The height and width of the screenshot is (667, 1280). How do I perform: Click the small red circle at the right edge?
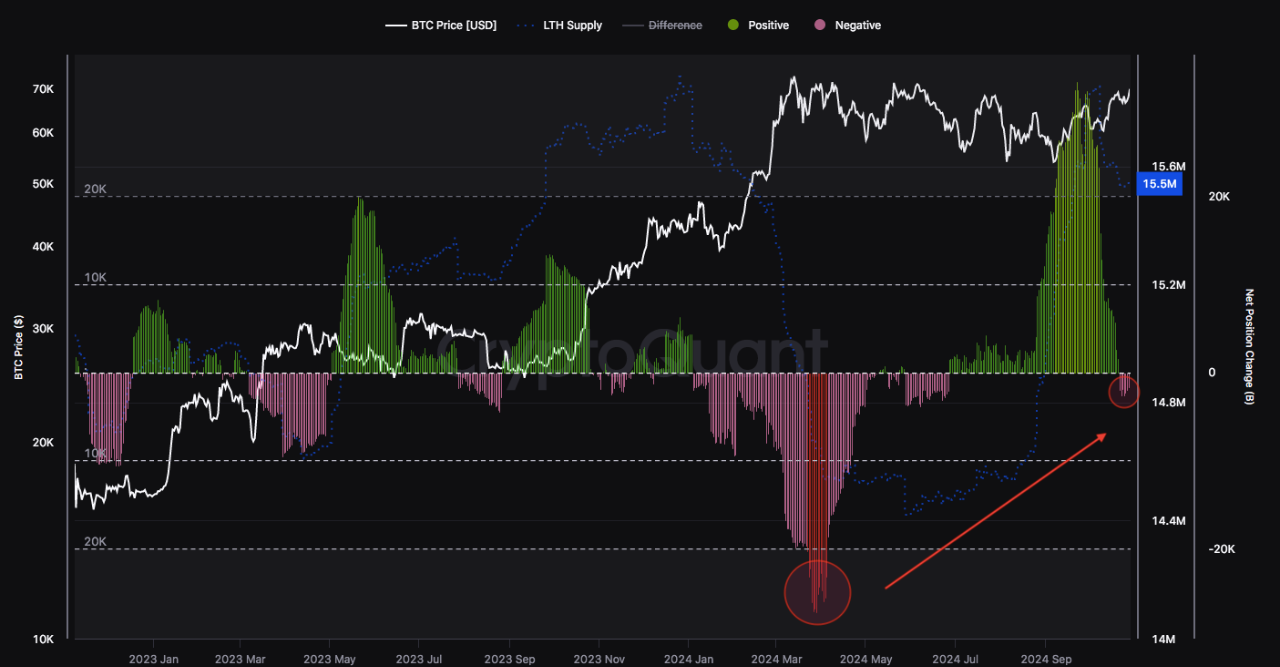1122,393
